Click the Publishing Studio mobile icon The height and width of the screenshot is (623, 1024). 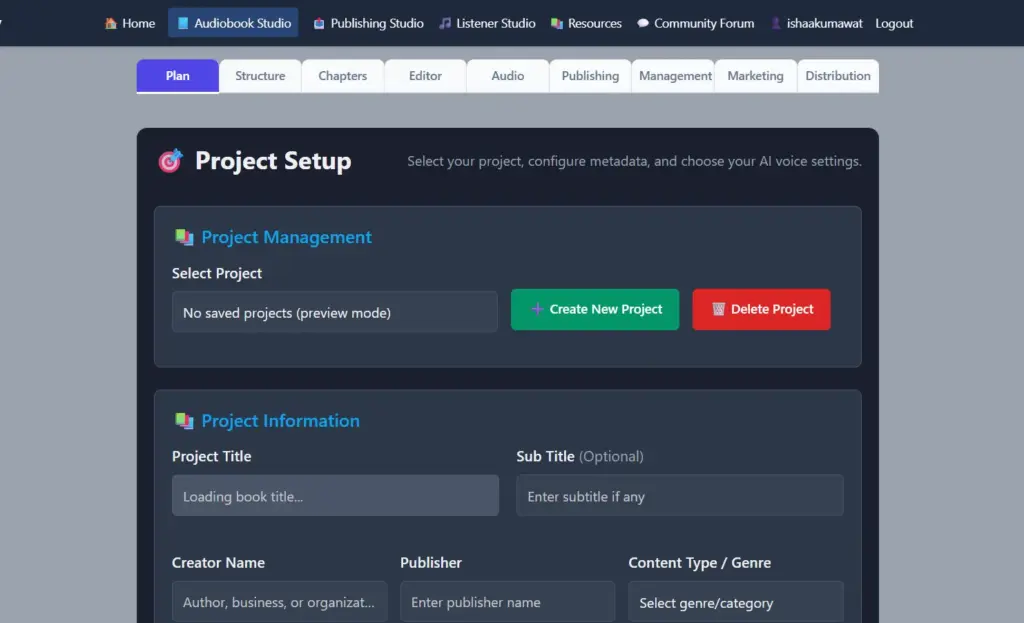coord(318,22)
